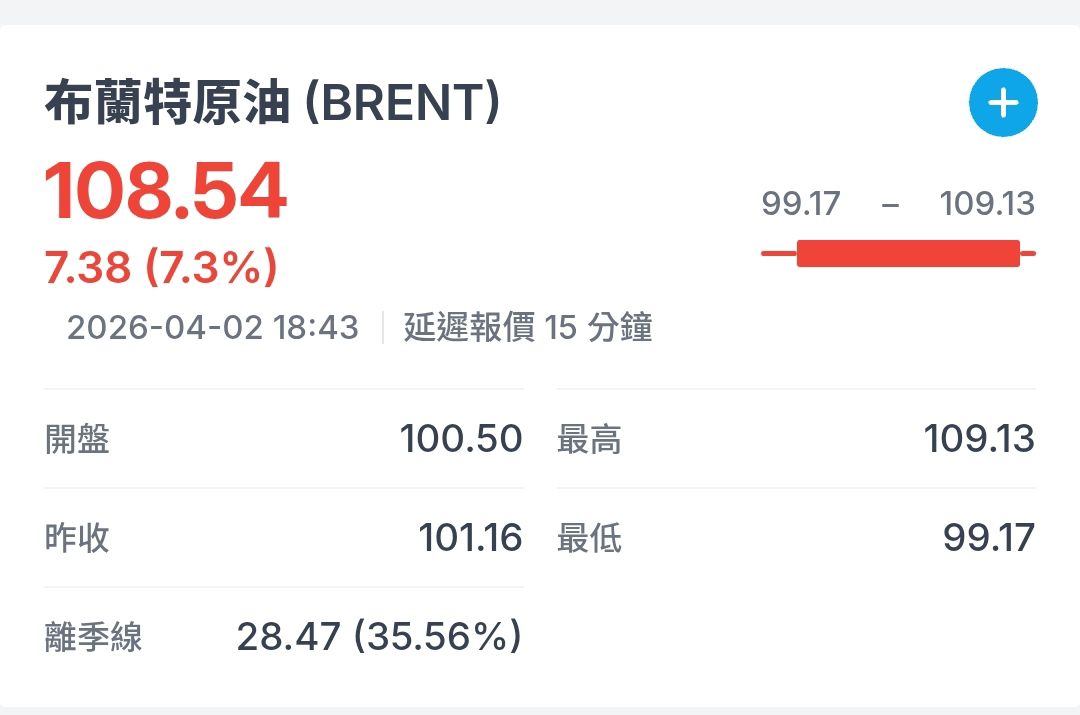Select the 109.13 value in 最高 row
1080x715 pixels.
tap(979, 439)
